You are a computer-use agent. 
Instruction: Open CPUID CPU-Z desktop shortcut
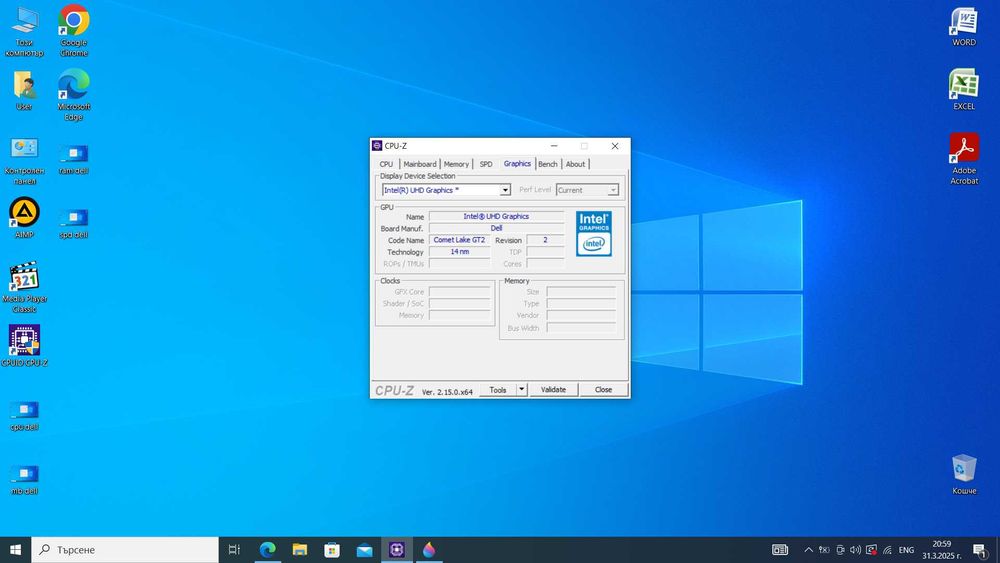[24, 346]
